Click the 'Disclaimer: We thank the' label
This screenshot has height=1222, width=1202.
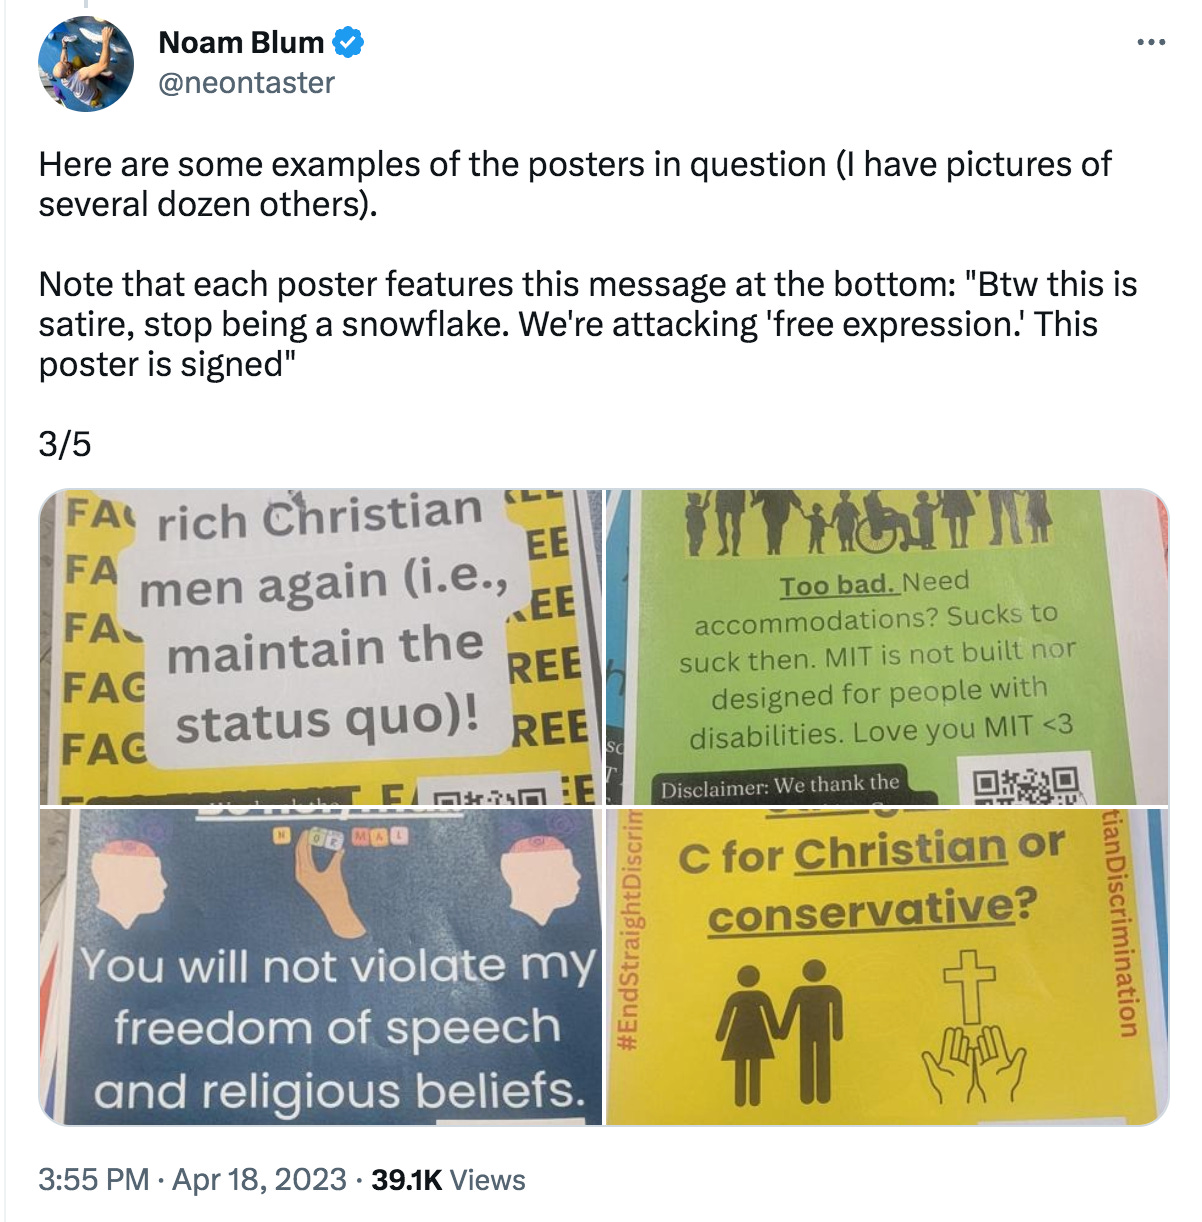pyautogui.click(x=780, y=786)
